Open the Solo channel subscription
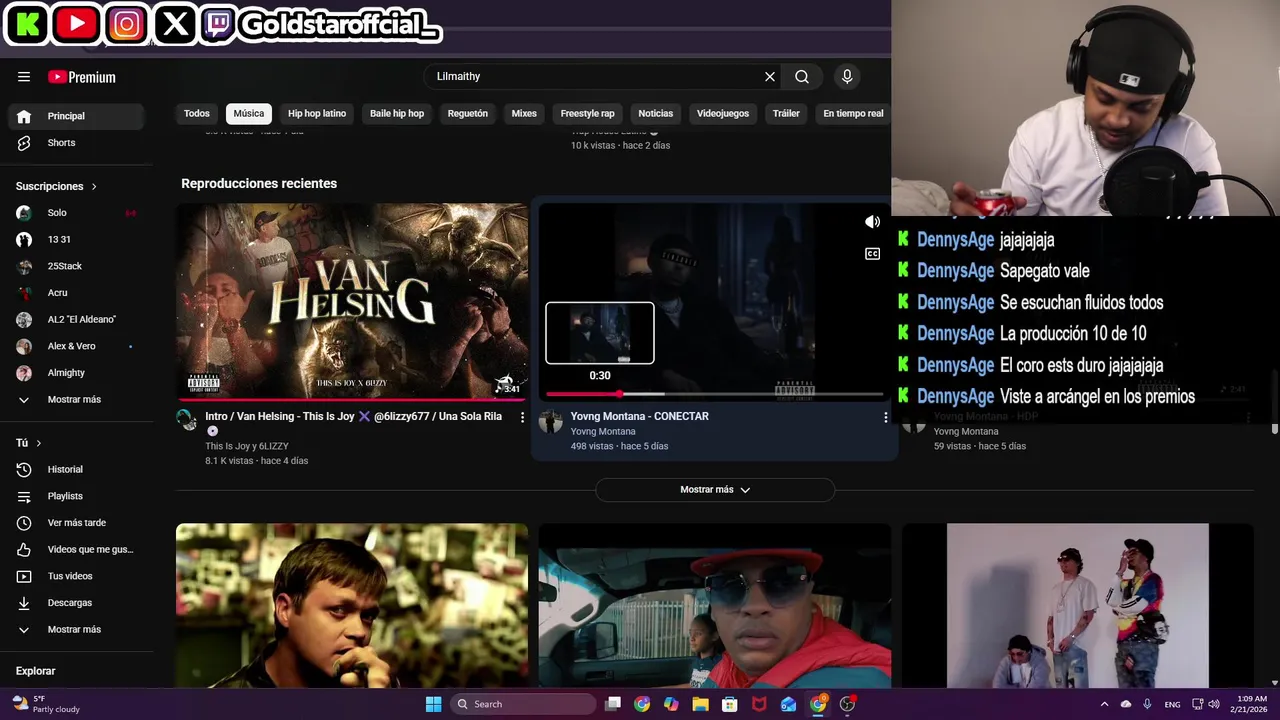Image resolution: width=1280 pixels, height=720 pixels. point(76,213)
